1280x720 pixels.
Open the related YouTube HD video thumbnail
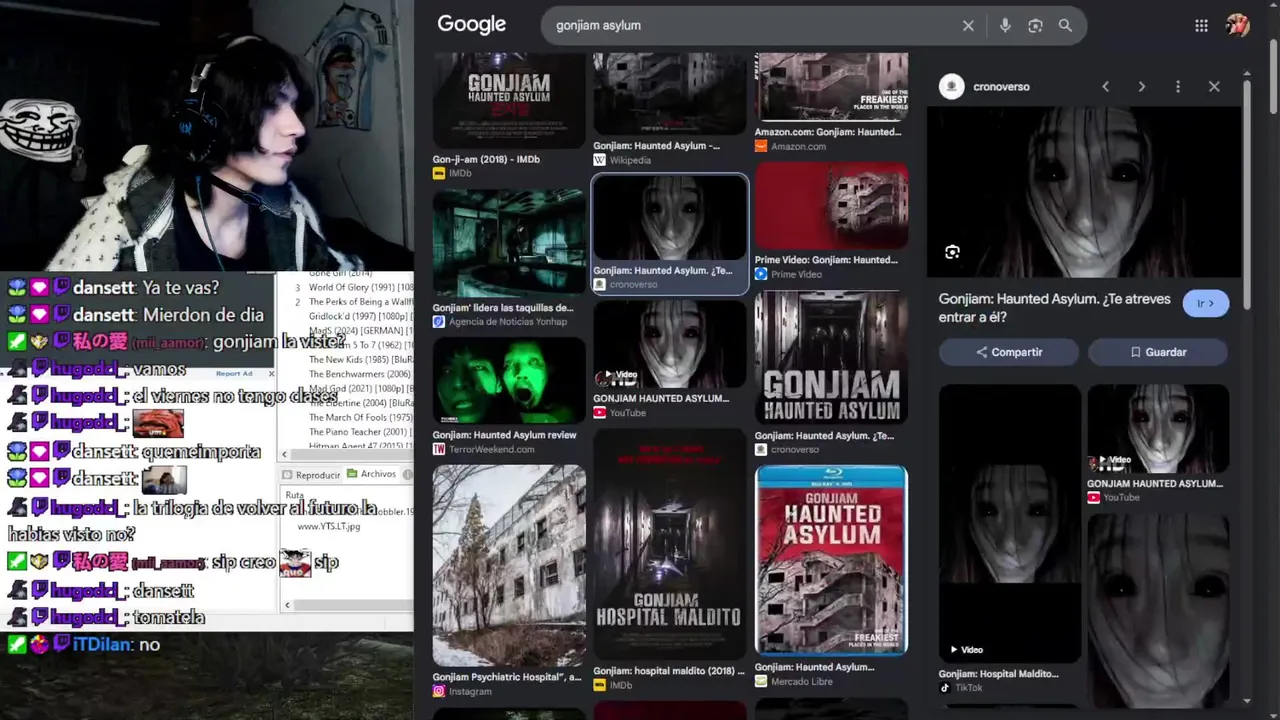click(x=1158, y=429)
